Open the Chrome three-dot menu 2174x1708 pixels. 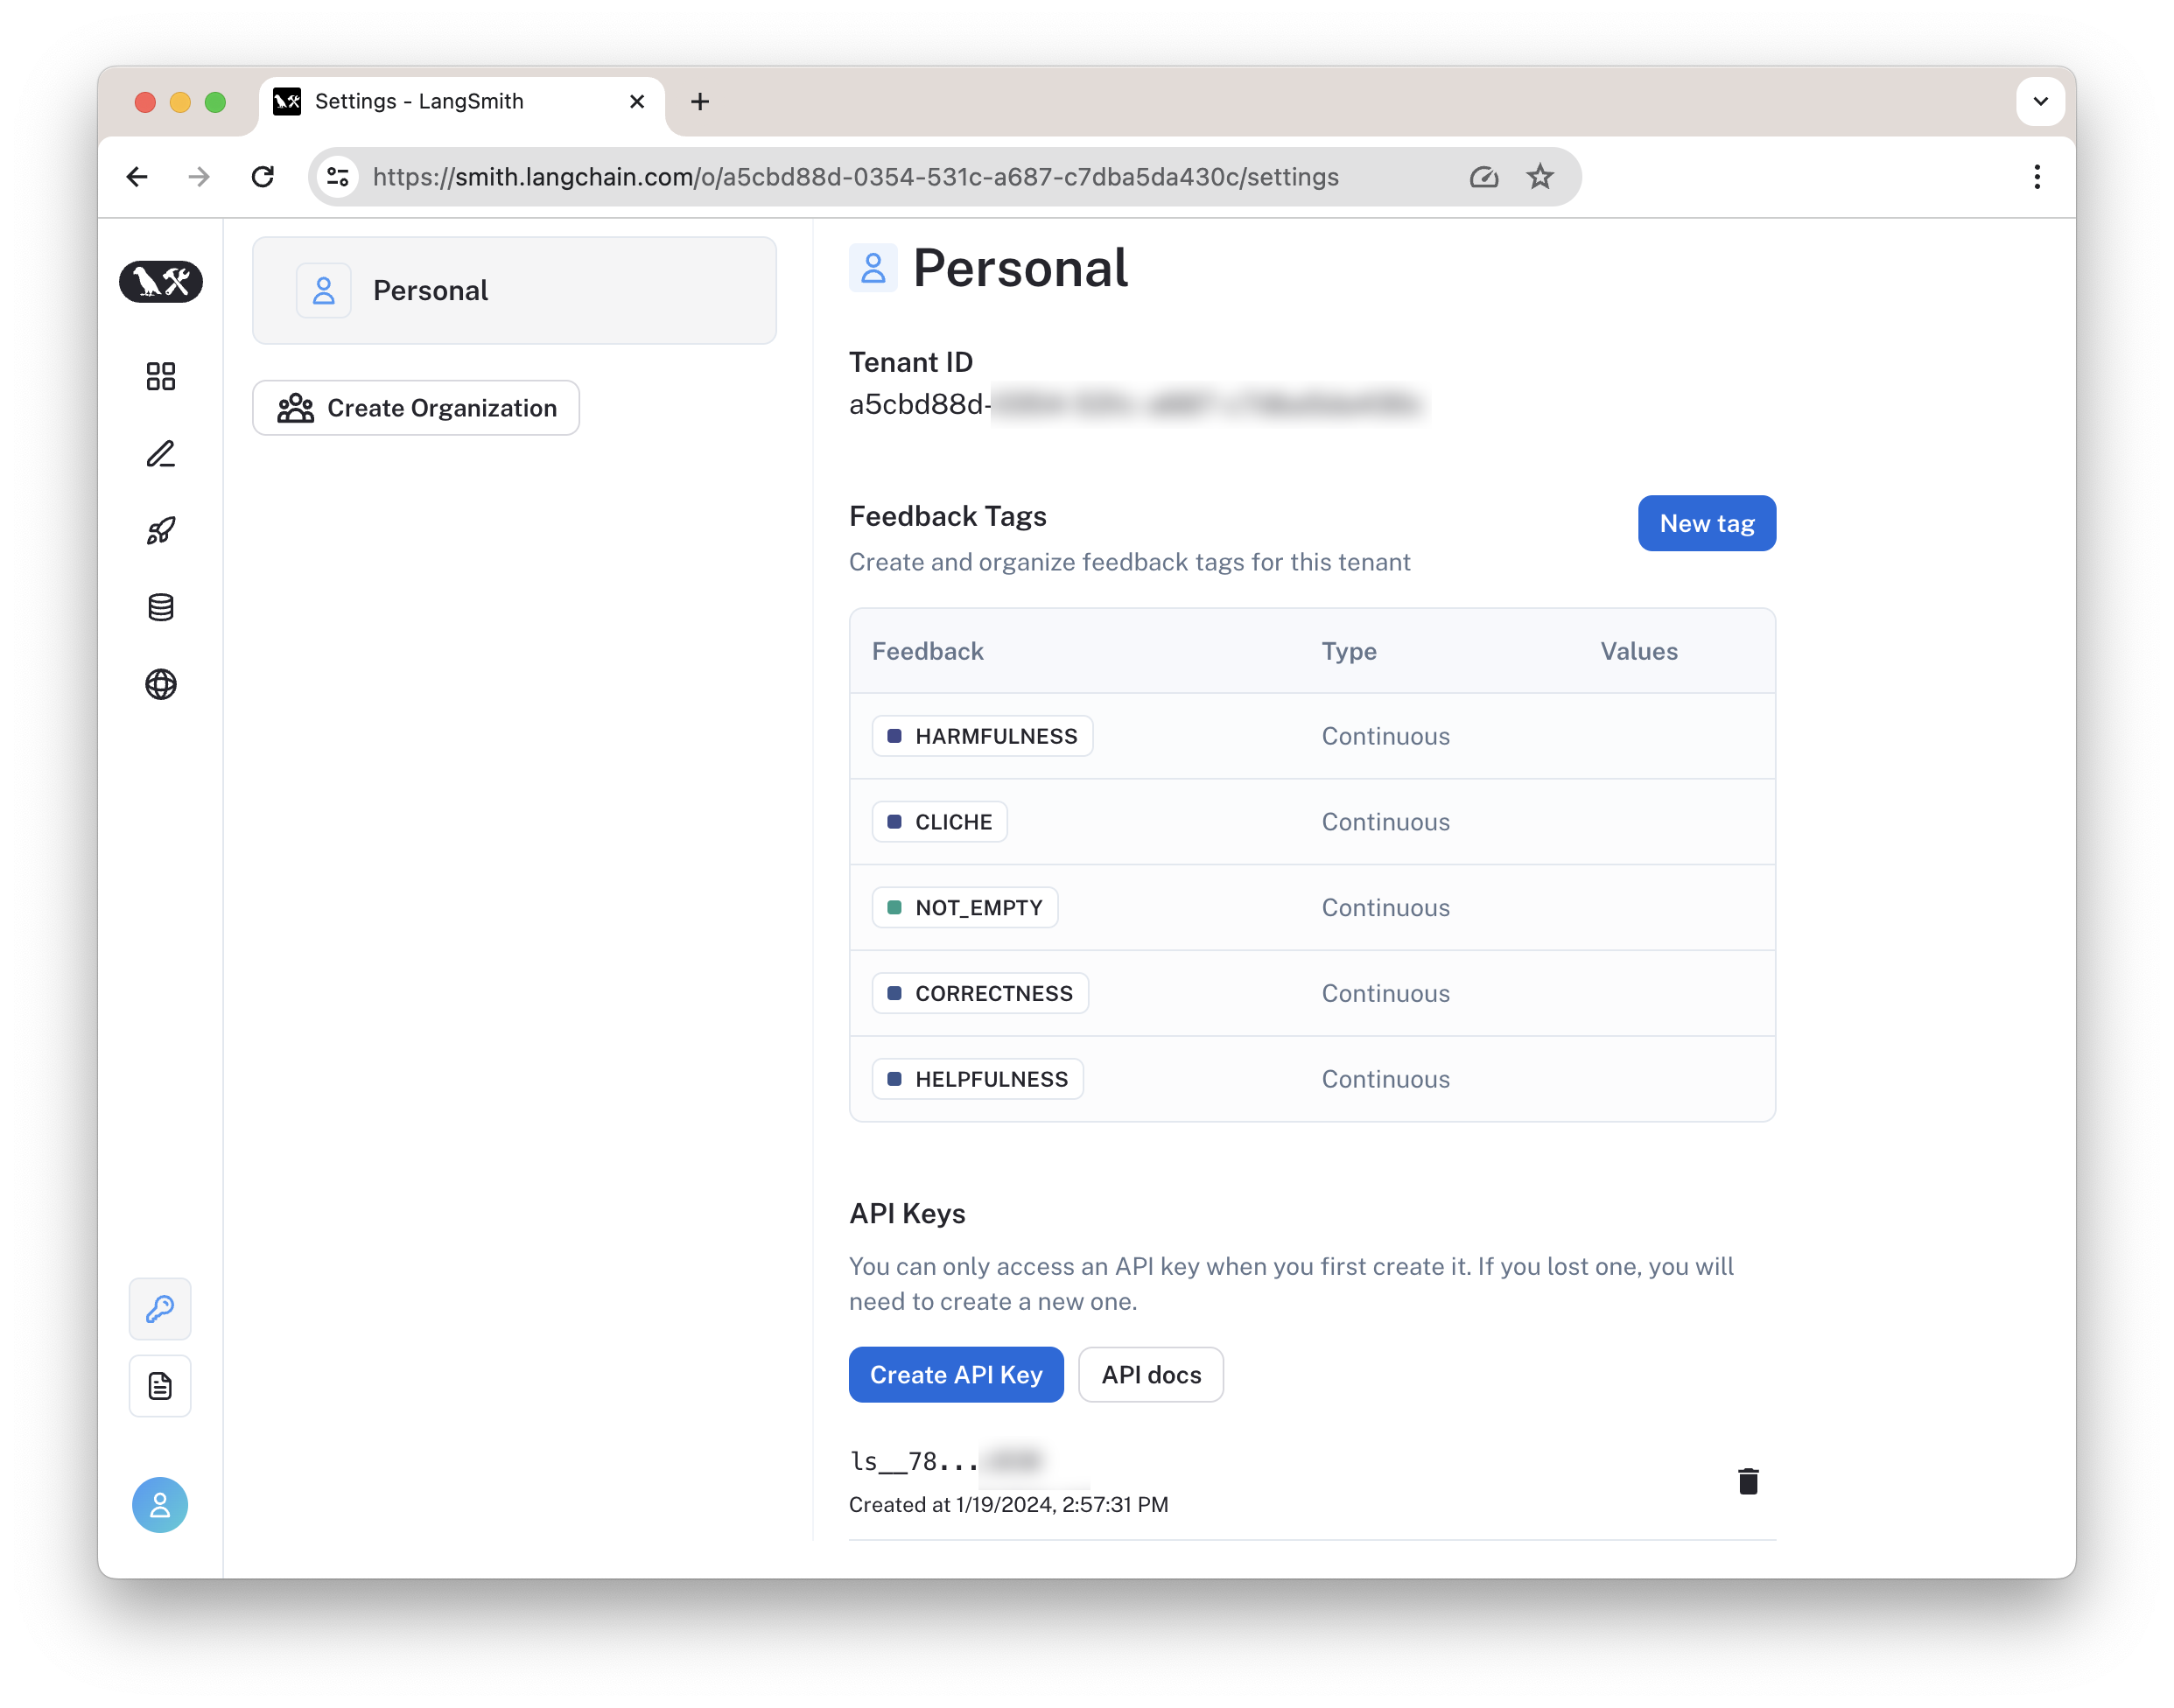tap(2037, 177)
